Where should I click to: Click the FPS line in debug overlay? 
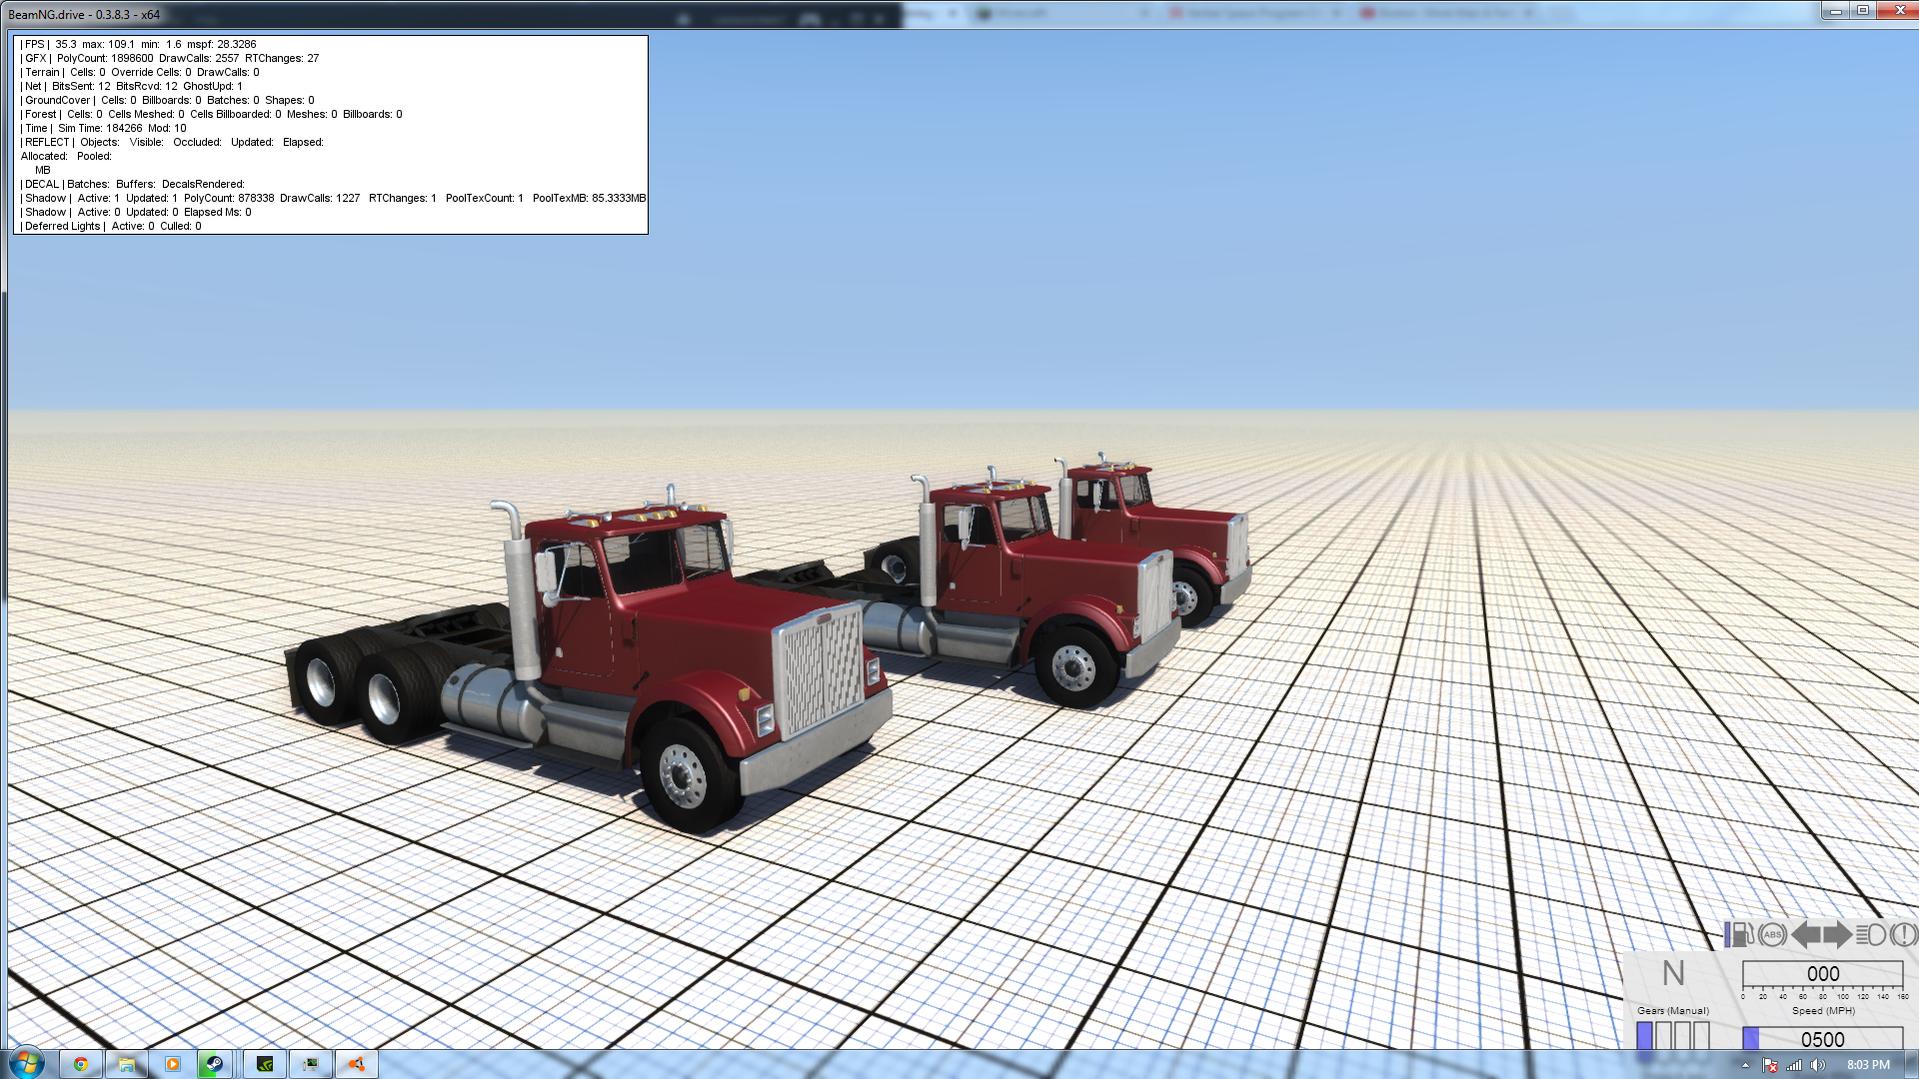click(138, 44)
